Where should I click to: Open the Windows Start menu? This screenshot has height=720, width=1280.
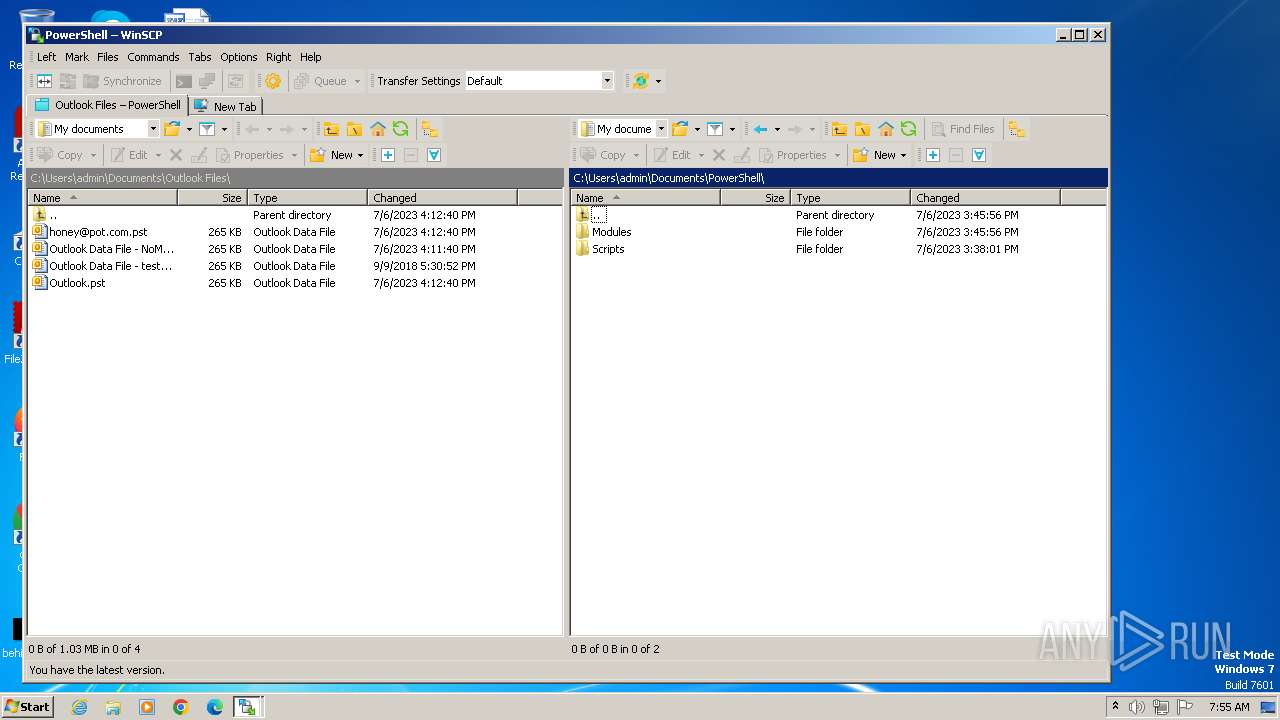click(x=27, y=707)
